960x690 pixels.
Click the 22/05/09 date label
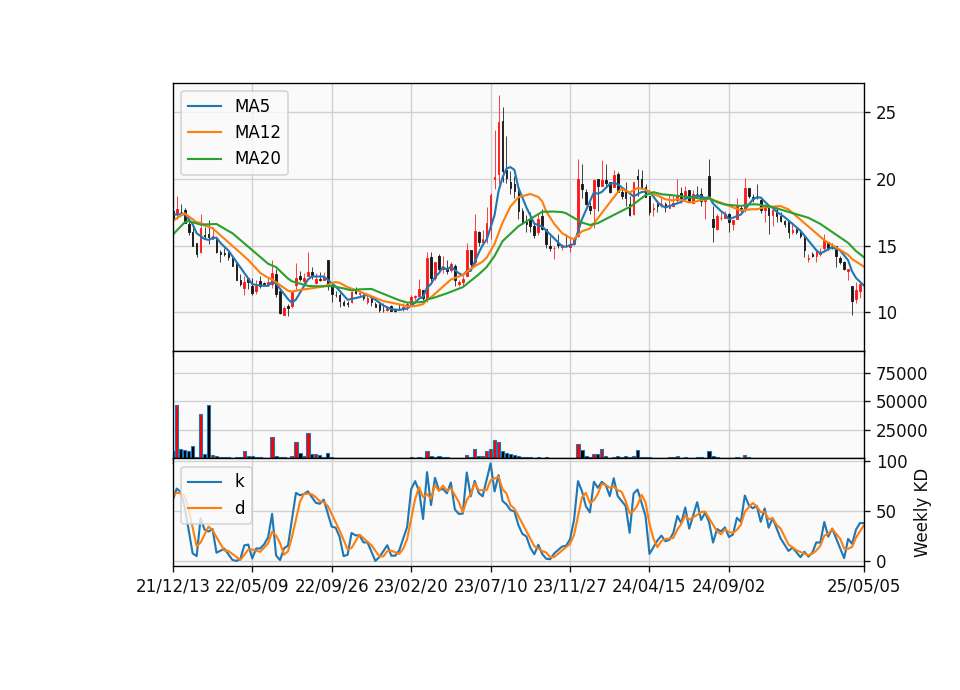click(x=252, y=587)
